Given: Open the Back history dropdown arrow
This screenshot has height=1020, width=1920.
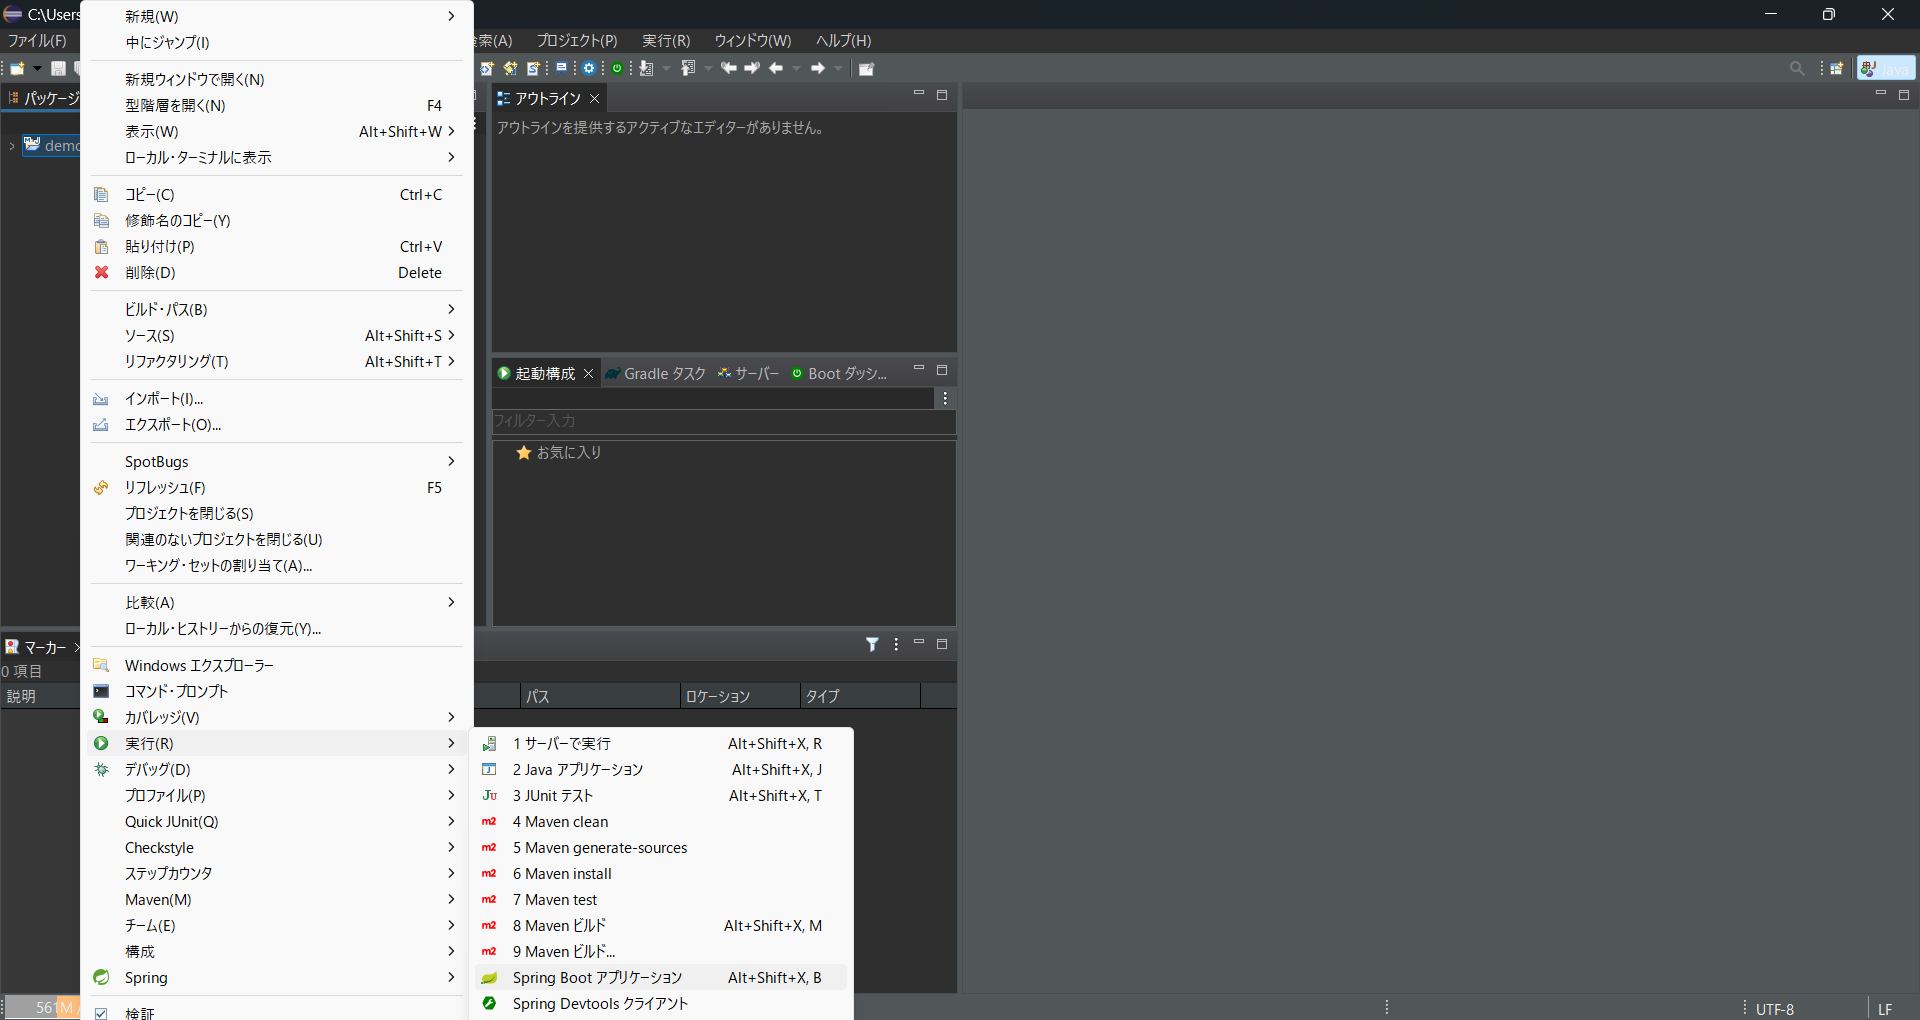Looking at the screenshot, I should coord(797,69).
